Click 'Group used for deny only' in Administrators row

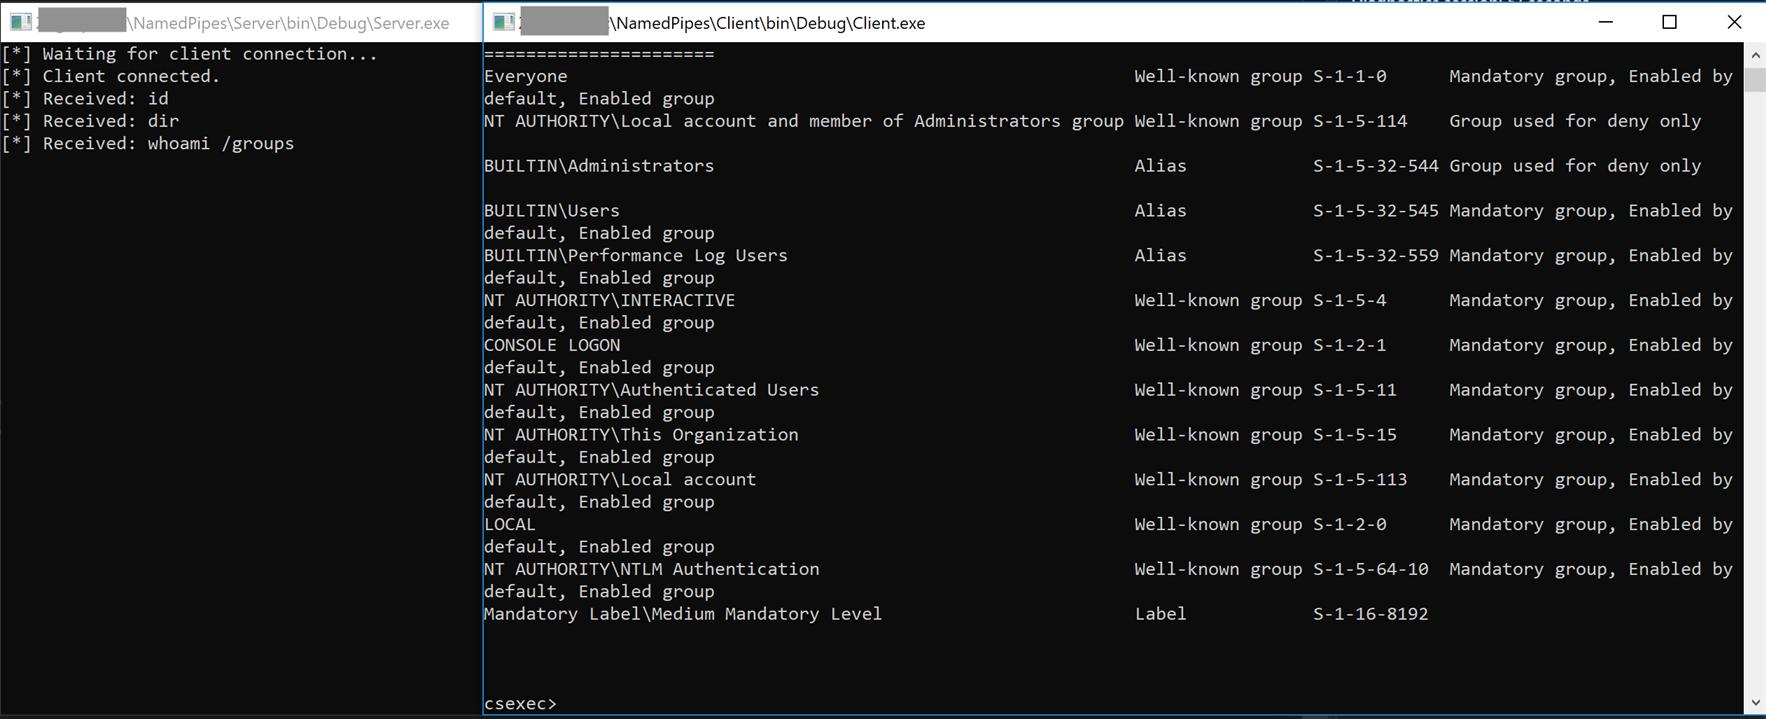(x=1575, y=166)
